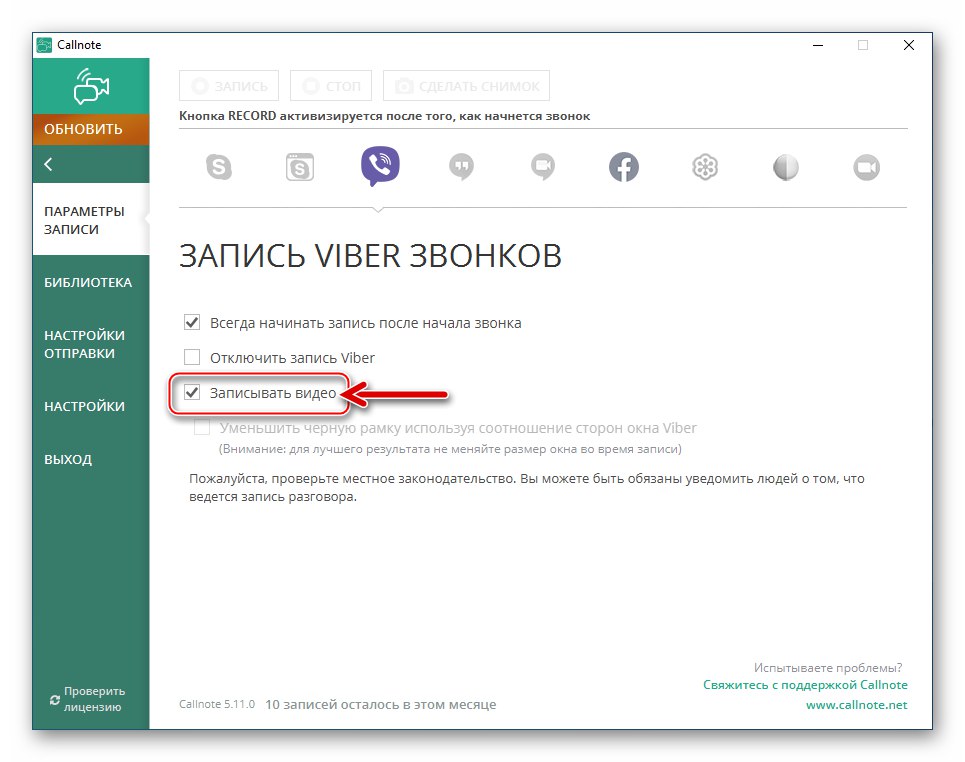Screen dimensions: 965x762
Task: Click the Кнопка RECORD активизируется hint text
Action: pyautogui.click(x=385, y=116)
